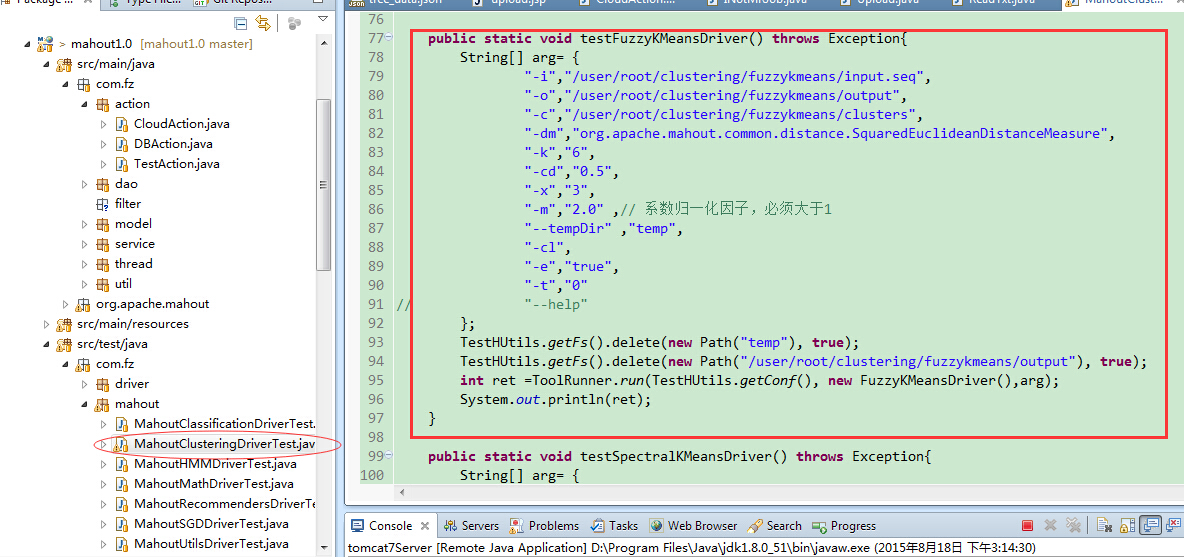Select MahoutHMMDriverTest.java file

point(215,464)
